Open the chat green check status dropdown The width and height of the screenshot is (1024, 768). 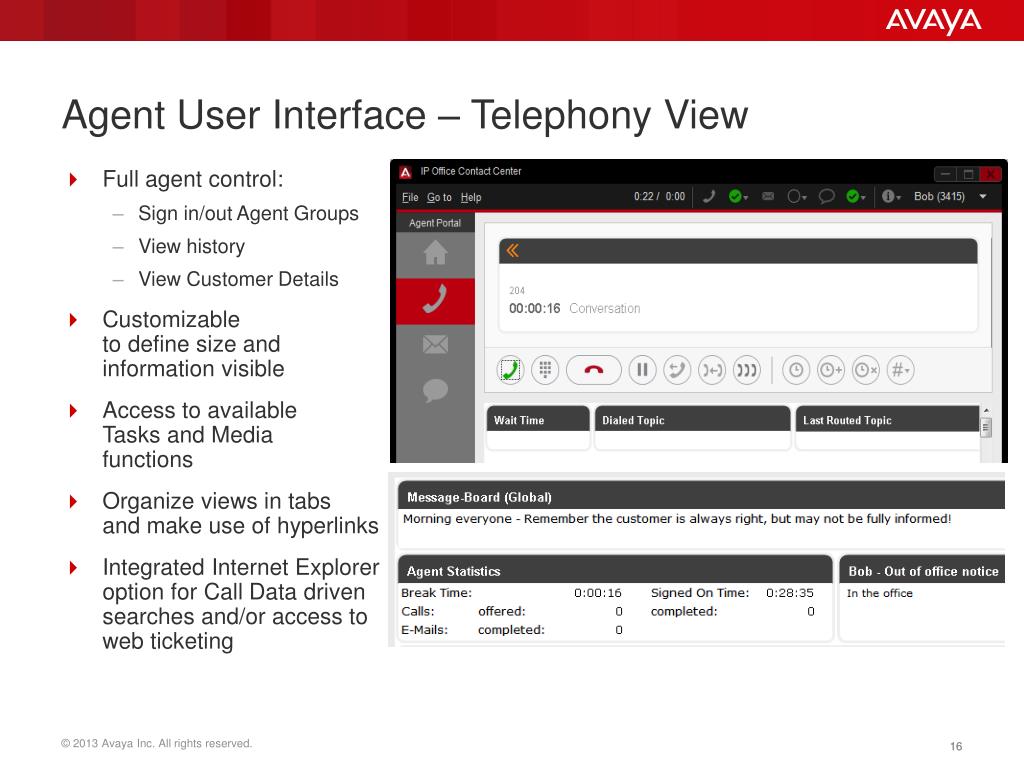tap(856, 196)
